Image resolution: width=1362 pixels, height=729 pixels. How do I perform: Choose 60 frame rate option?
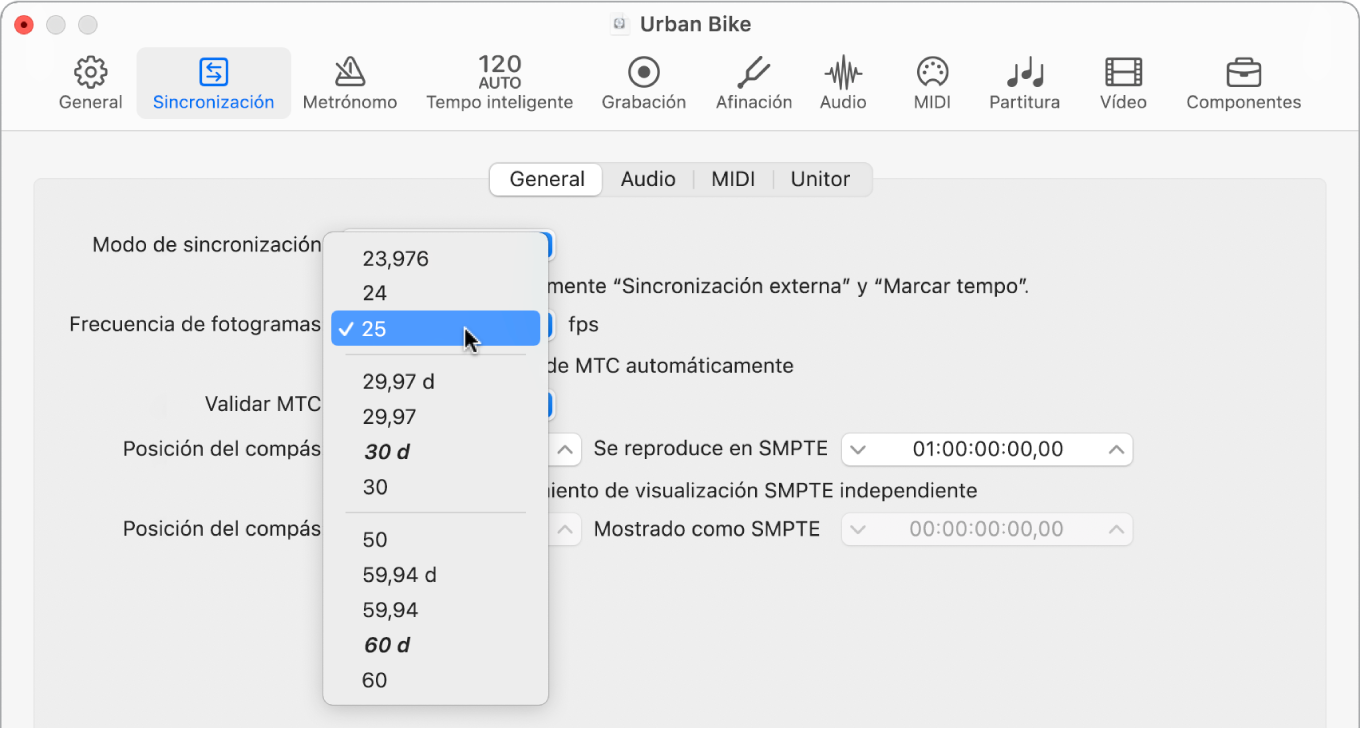pos(436,680)
